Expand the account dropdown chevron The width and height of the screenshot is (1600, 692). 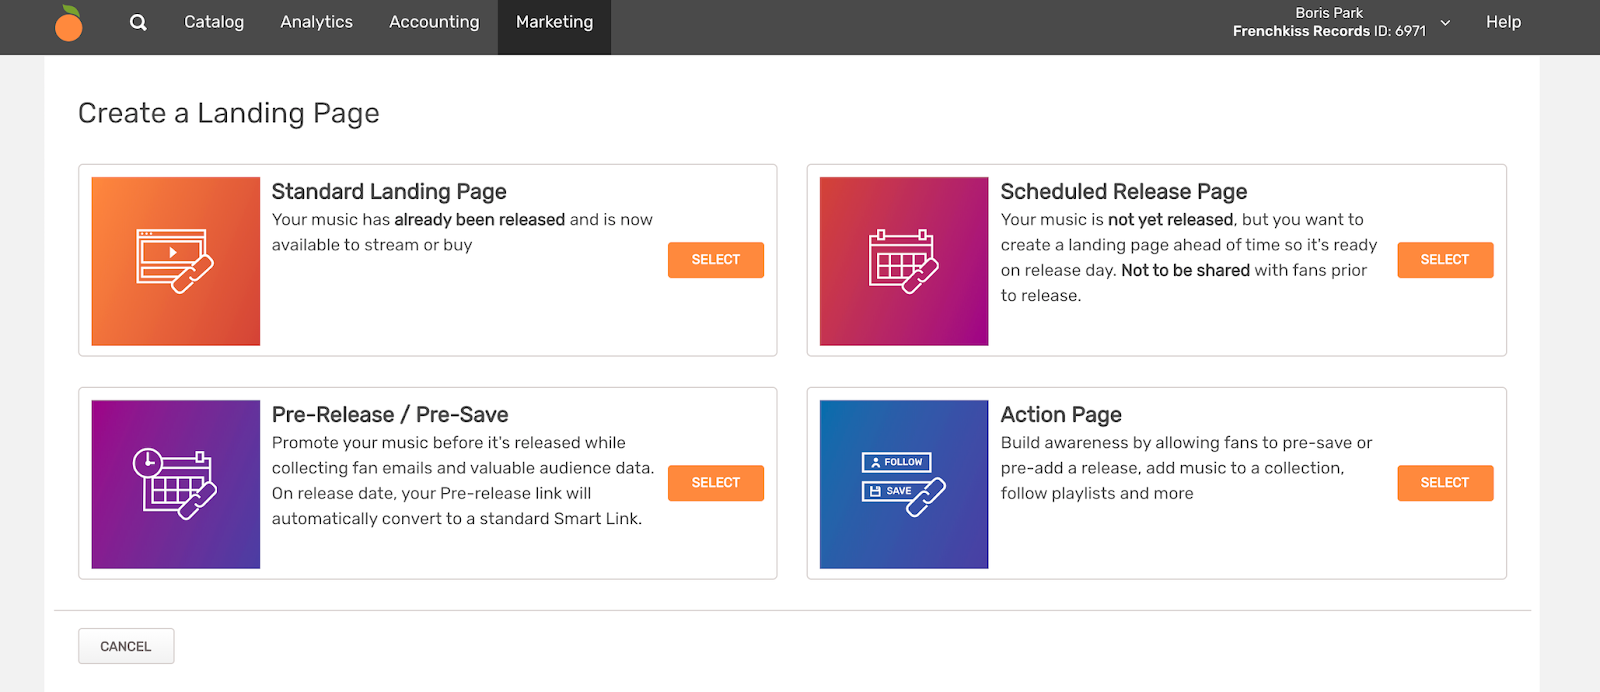1445,22
